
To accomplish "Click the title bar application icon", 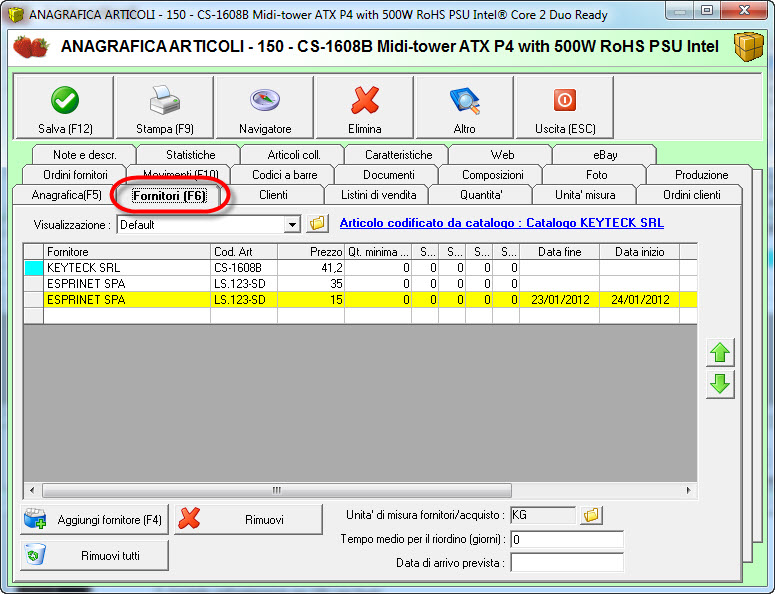I will [15, 14].
